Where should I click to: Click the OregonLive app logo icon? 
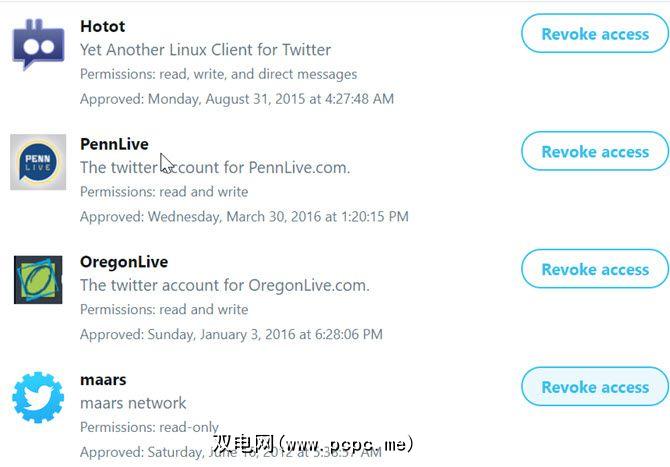[x=38, y=279]
